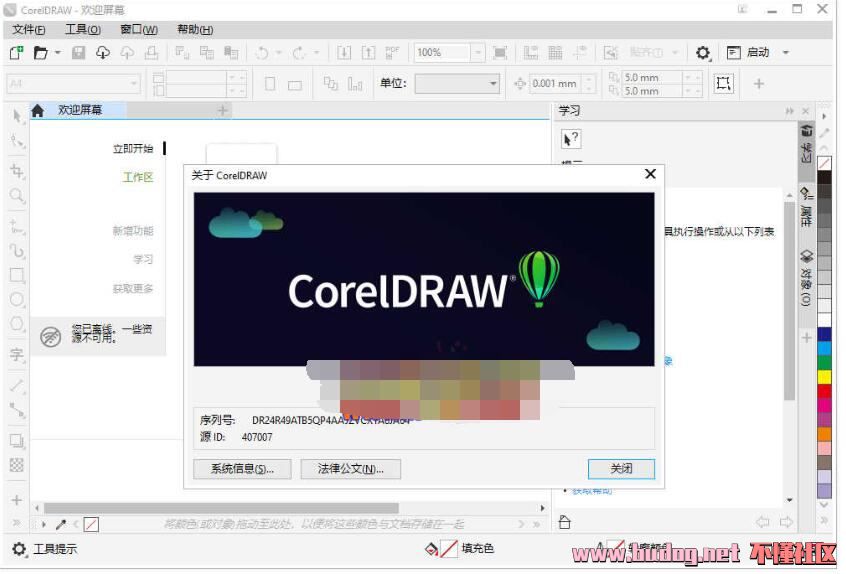Select the Text tool
Image resolution: width=846 pixels, height=574 pixels.
(x=17, y=354)
